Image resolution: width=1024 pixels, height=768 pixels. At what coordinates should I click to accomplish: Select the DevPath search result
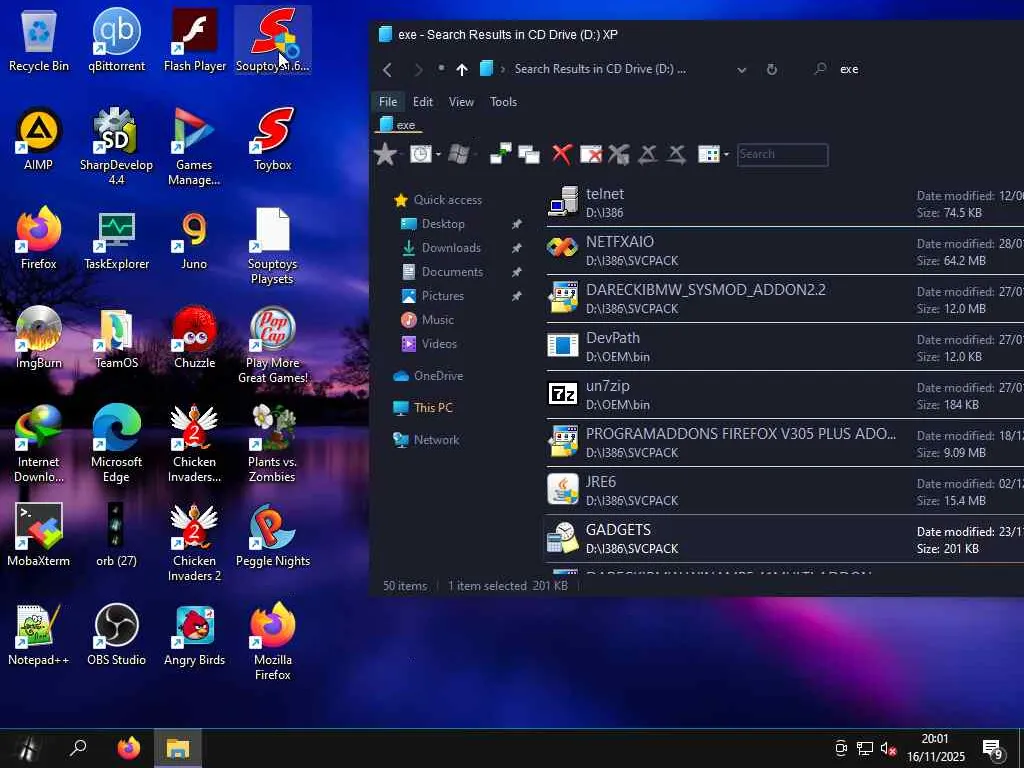coord(785,347)
